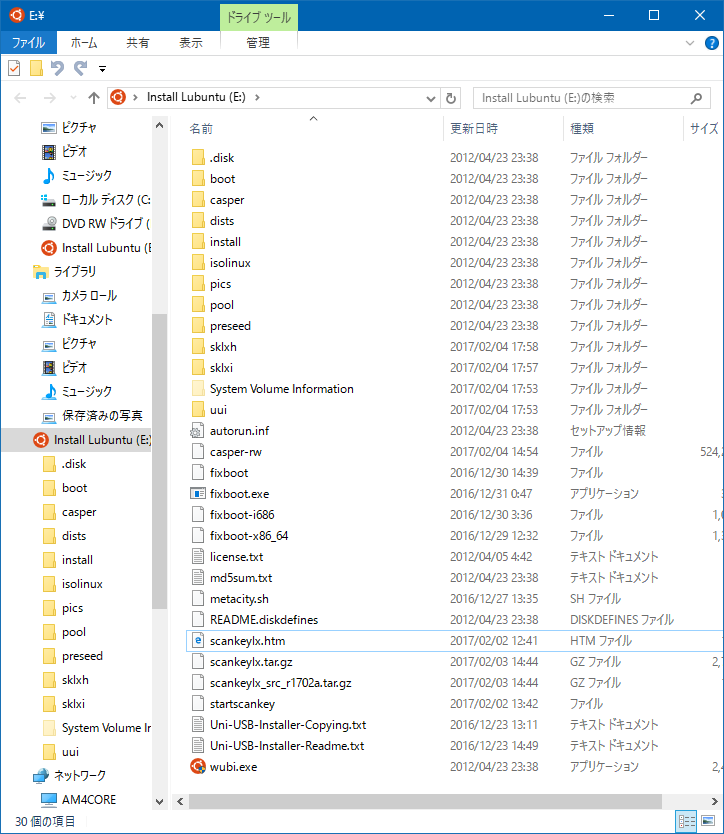The width and height of the screenshot is (724, 834).
Task: Expand the breadcrumb chevron after Install Lubuntu (E:)
Action: (x=257, y=97)
